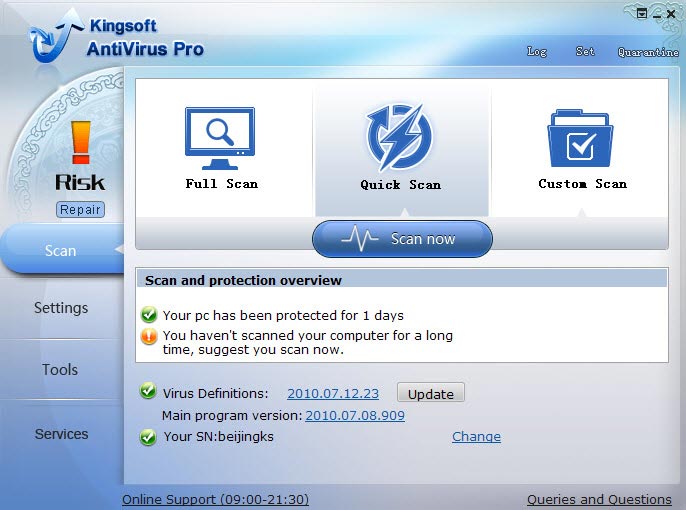Screen dimensions: 686x510
Task: Click 'Scan and protection overview' heading
Action: [243, 280]
